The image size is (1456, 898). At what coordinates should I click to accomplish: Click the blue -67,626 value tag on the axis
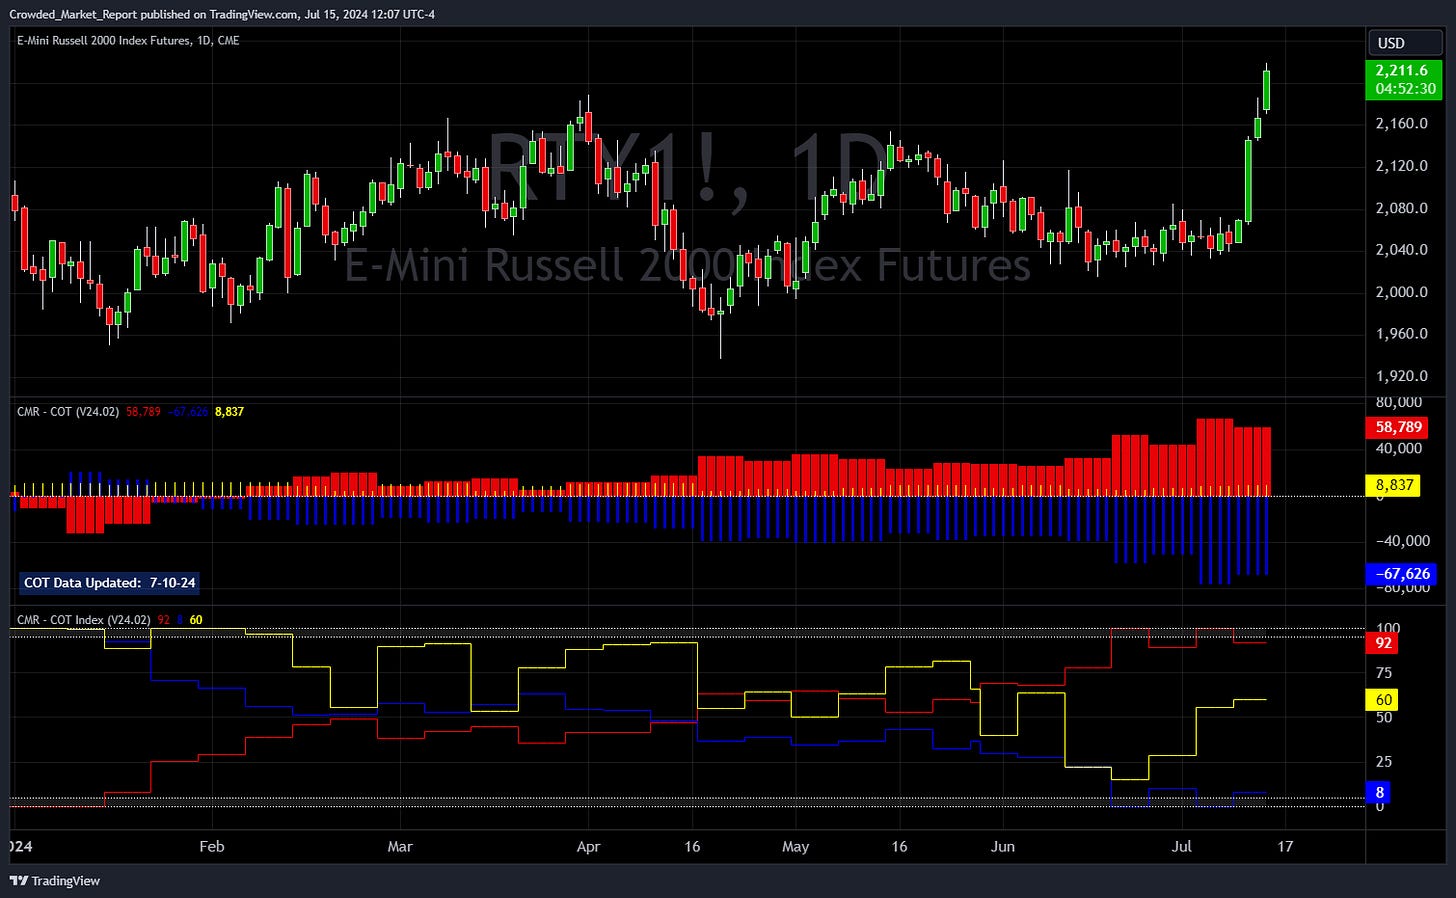(1401, 574)
